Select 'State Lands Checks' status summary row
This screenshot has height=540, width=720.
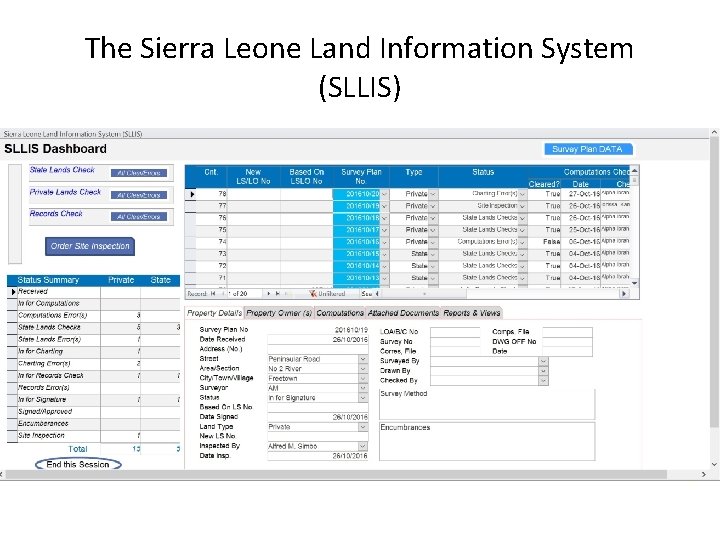coord(94,327)
